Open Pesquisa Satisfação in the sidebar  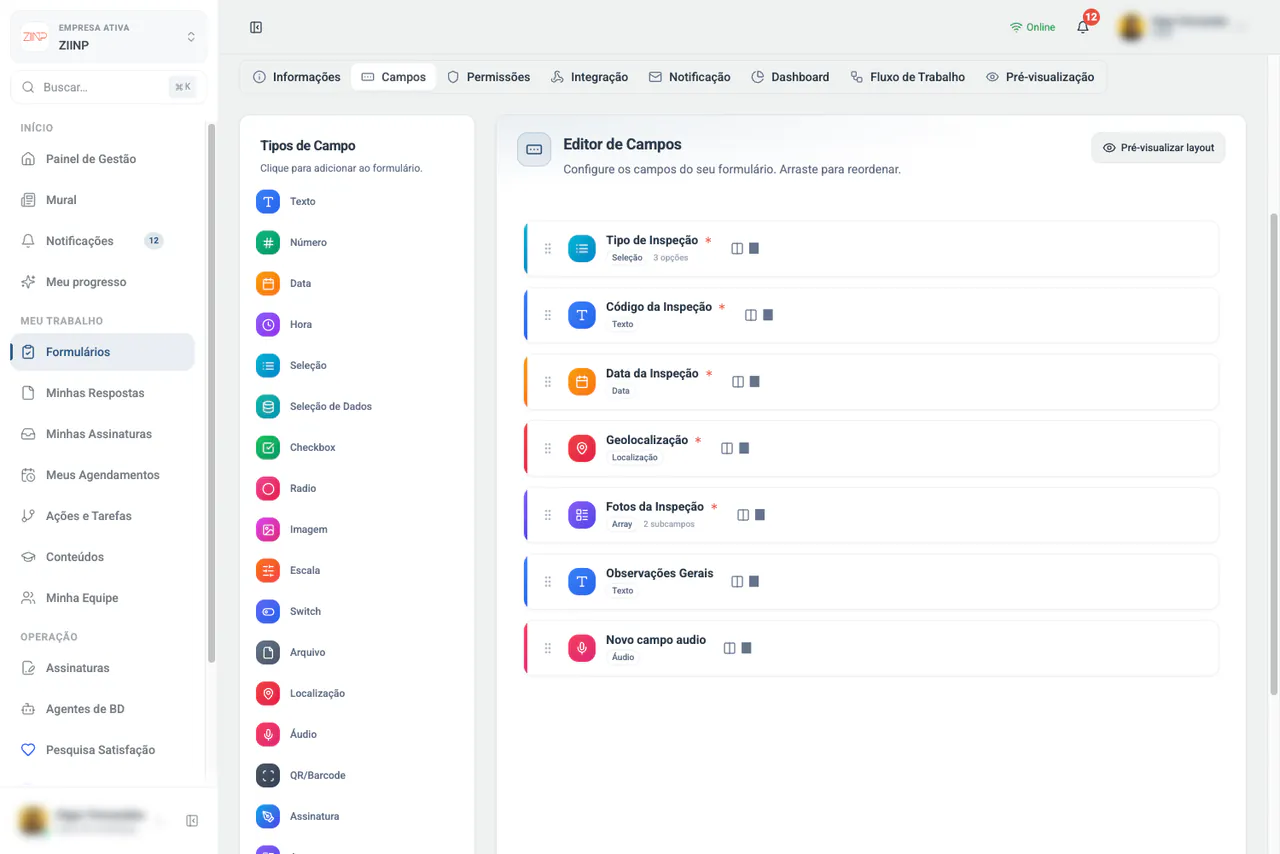[102, 750]
